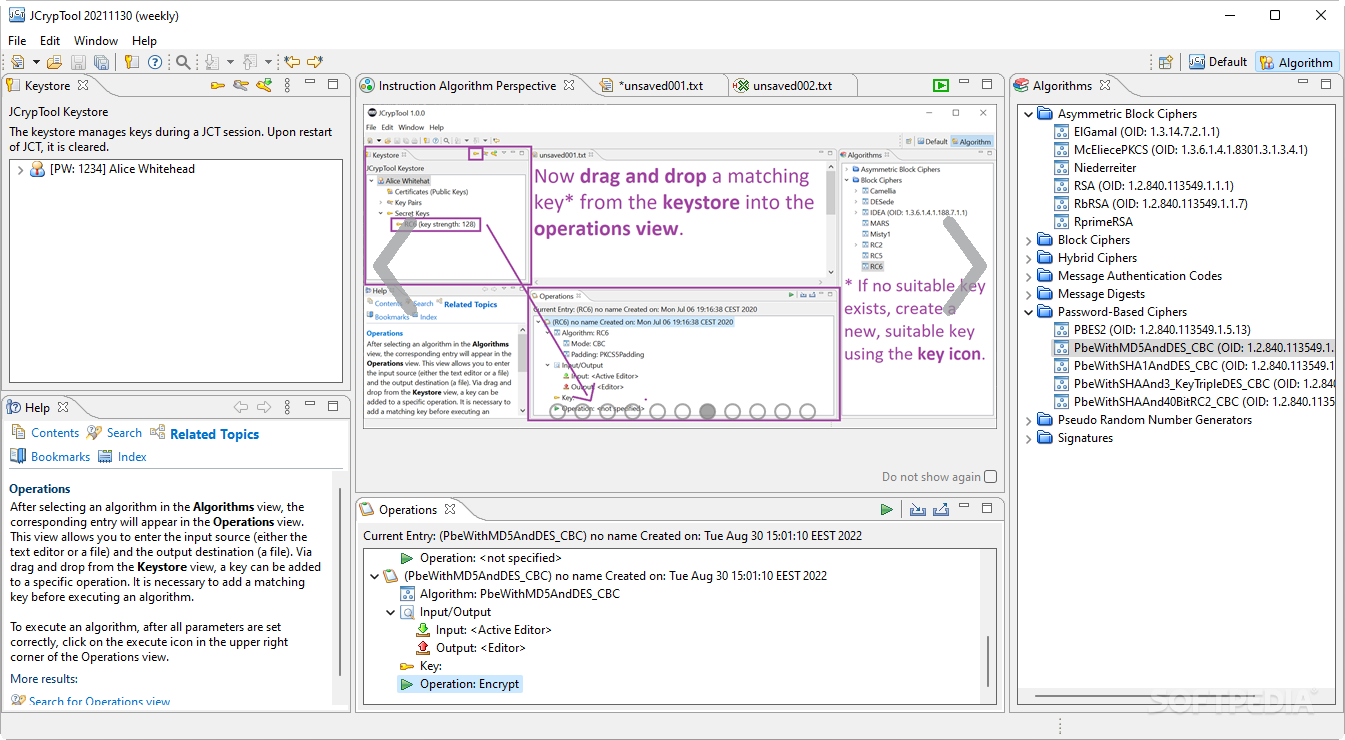Screen dimensions: 1345x740
Task: Open the Bookmarks link in Help
Action: point(60,457)
